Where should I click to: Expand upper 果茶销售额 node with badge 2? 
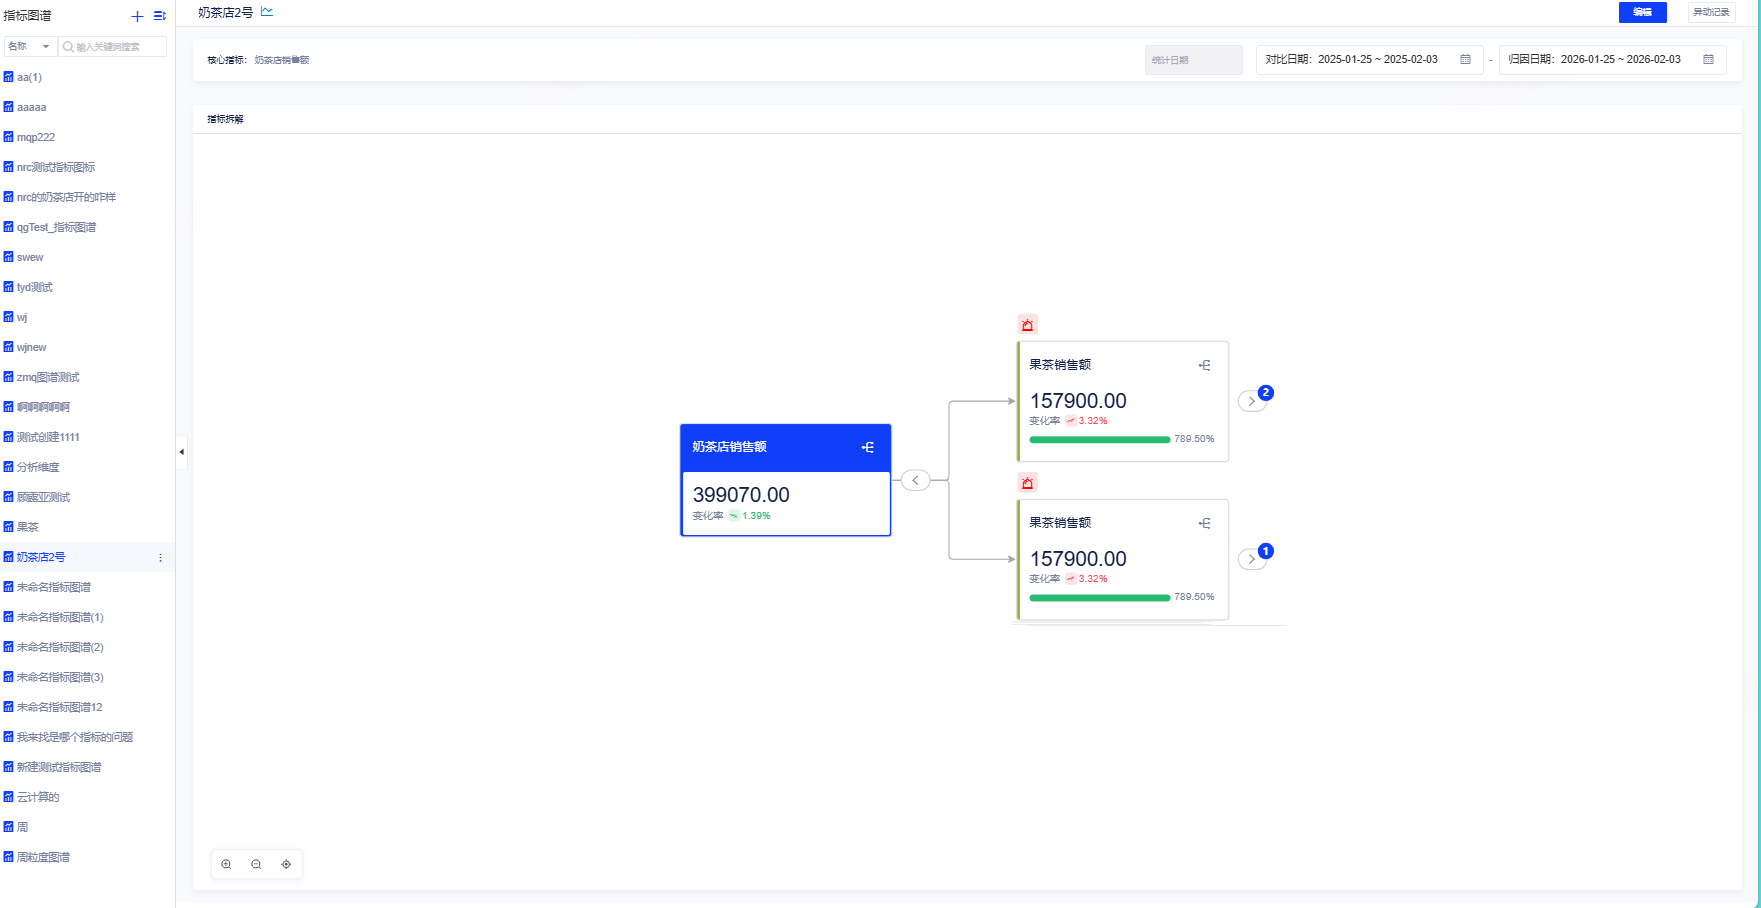1252,401
